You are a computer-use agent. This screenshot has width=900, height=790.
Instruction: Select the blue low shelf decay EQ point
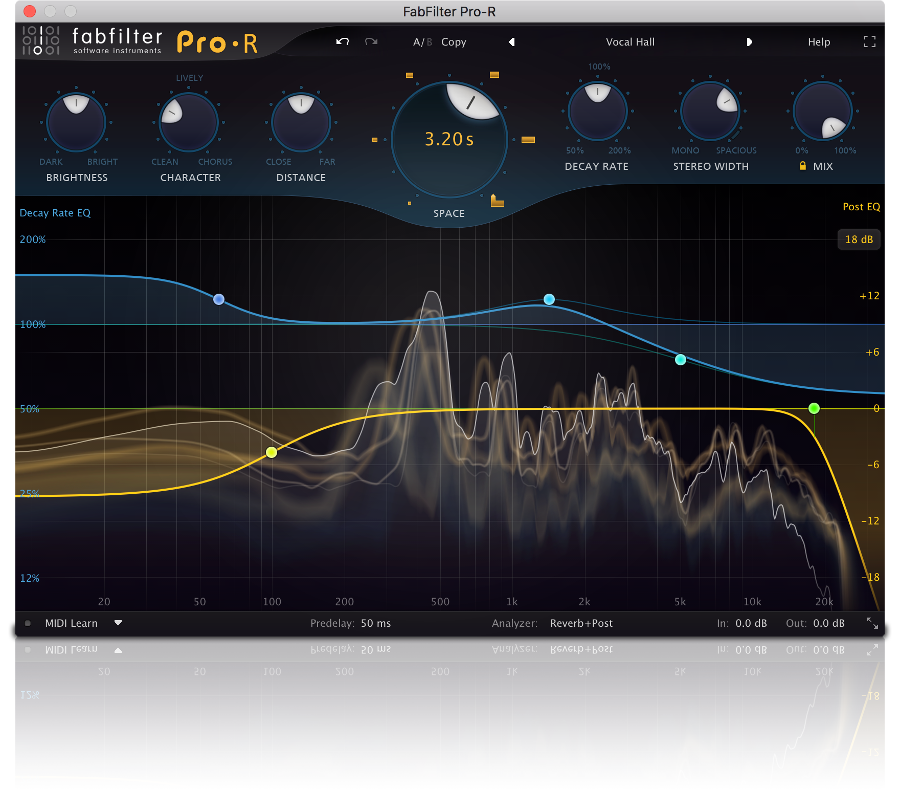pos(219,299)
